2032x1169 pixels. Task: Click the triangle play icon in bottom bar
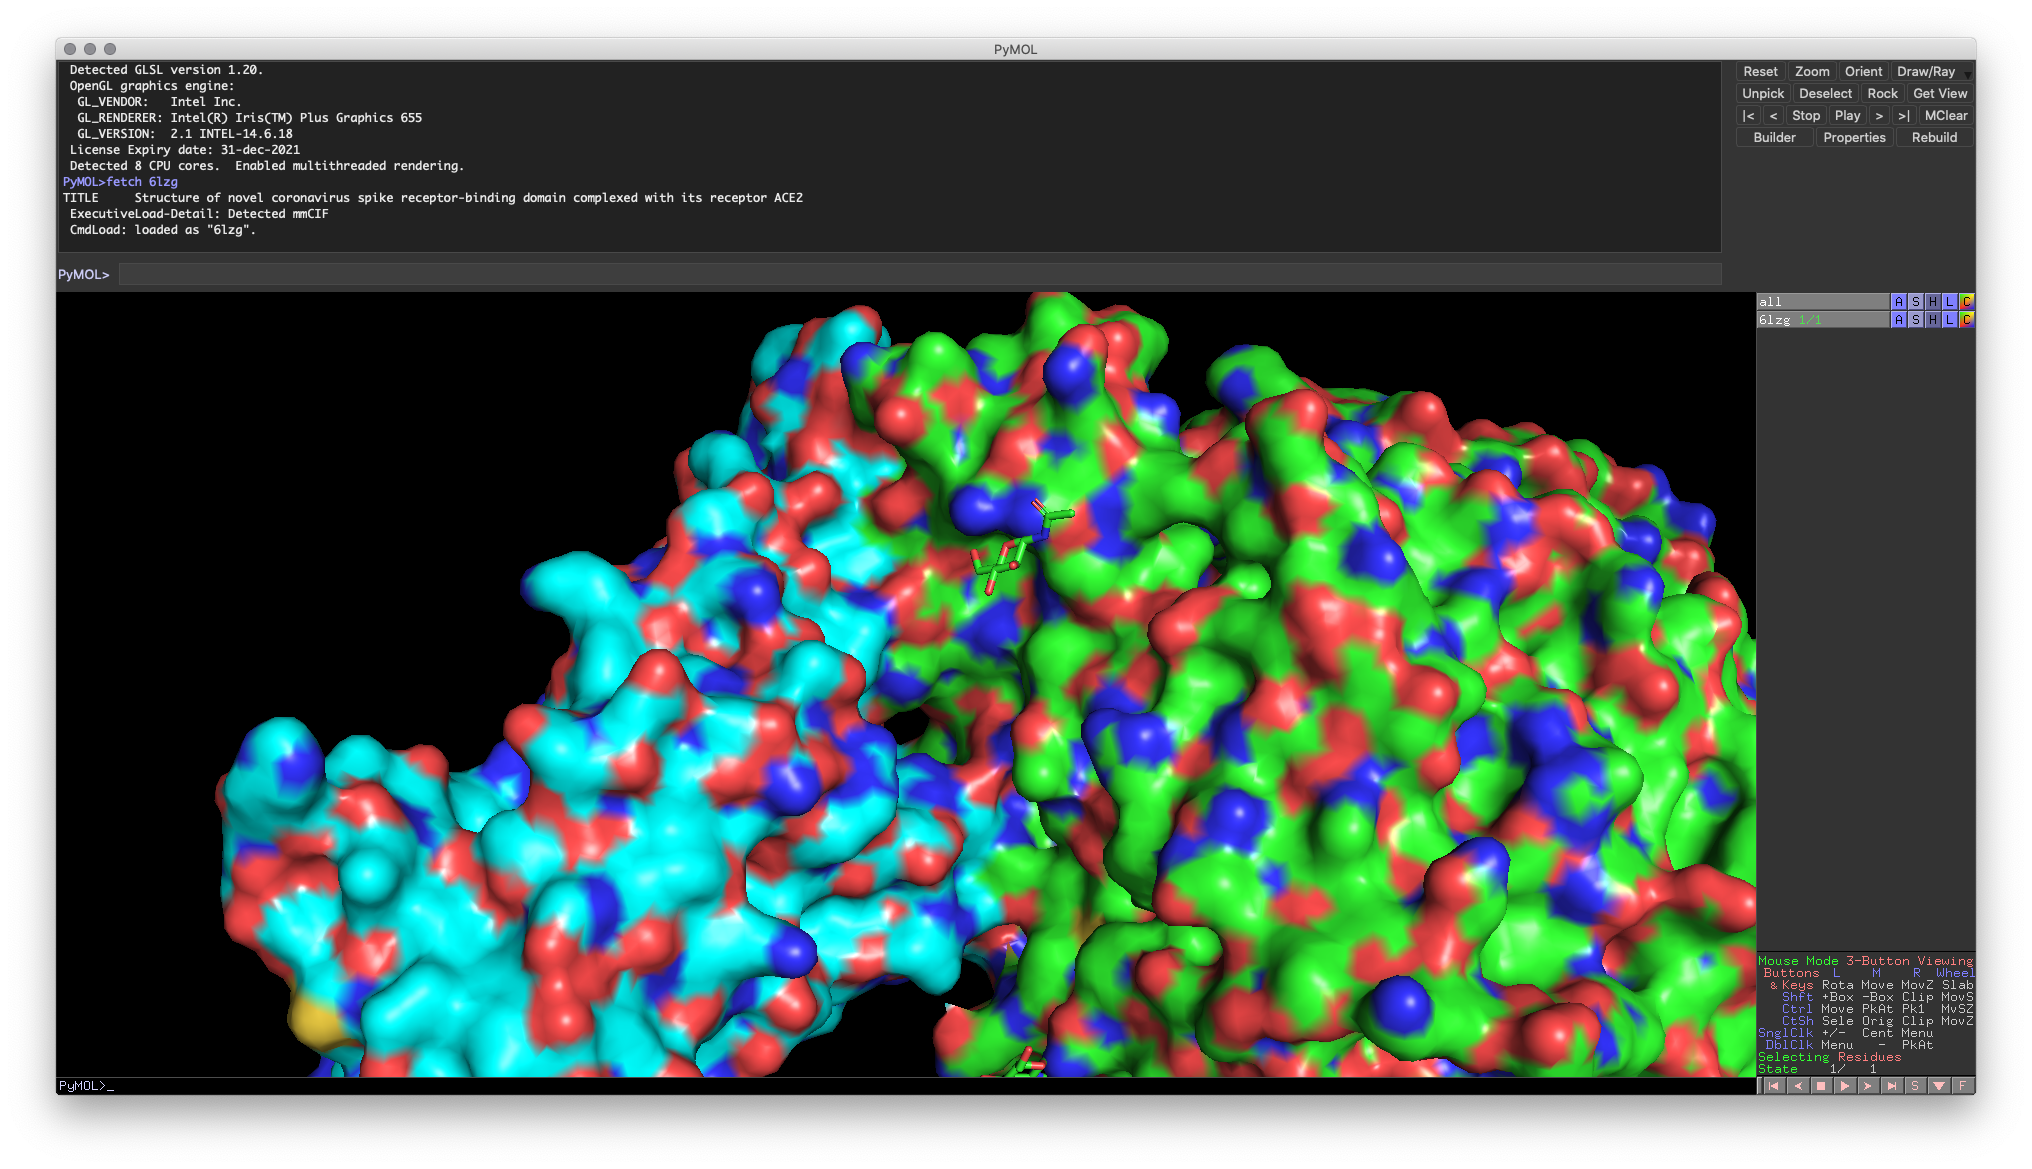(1844, 1086)
